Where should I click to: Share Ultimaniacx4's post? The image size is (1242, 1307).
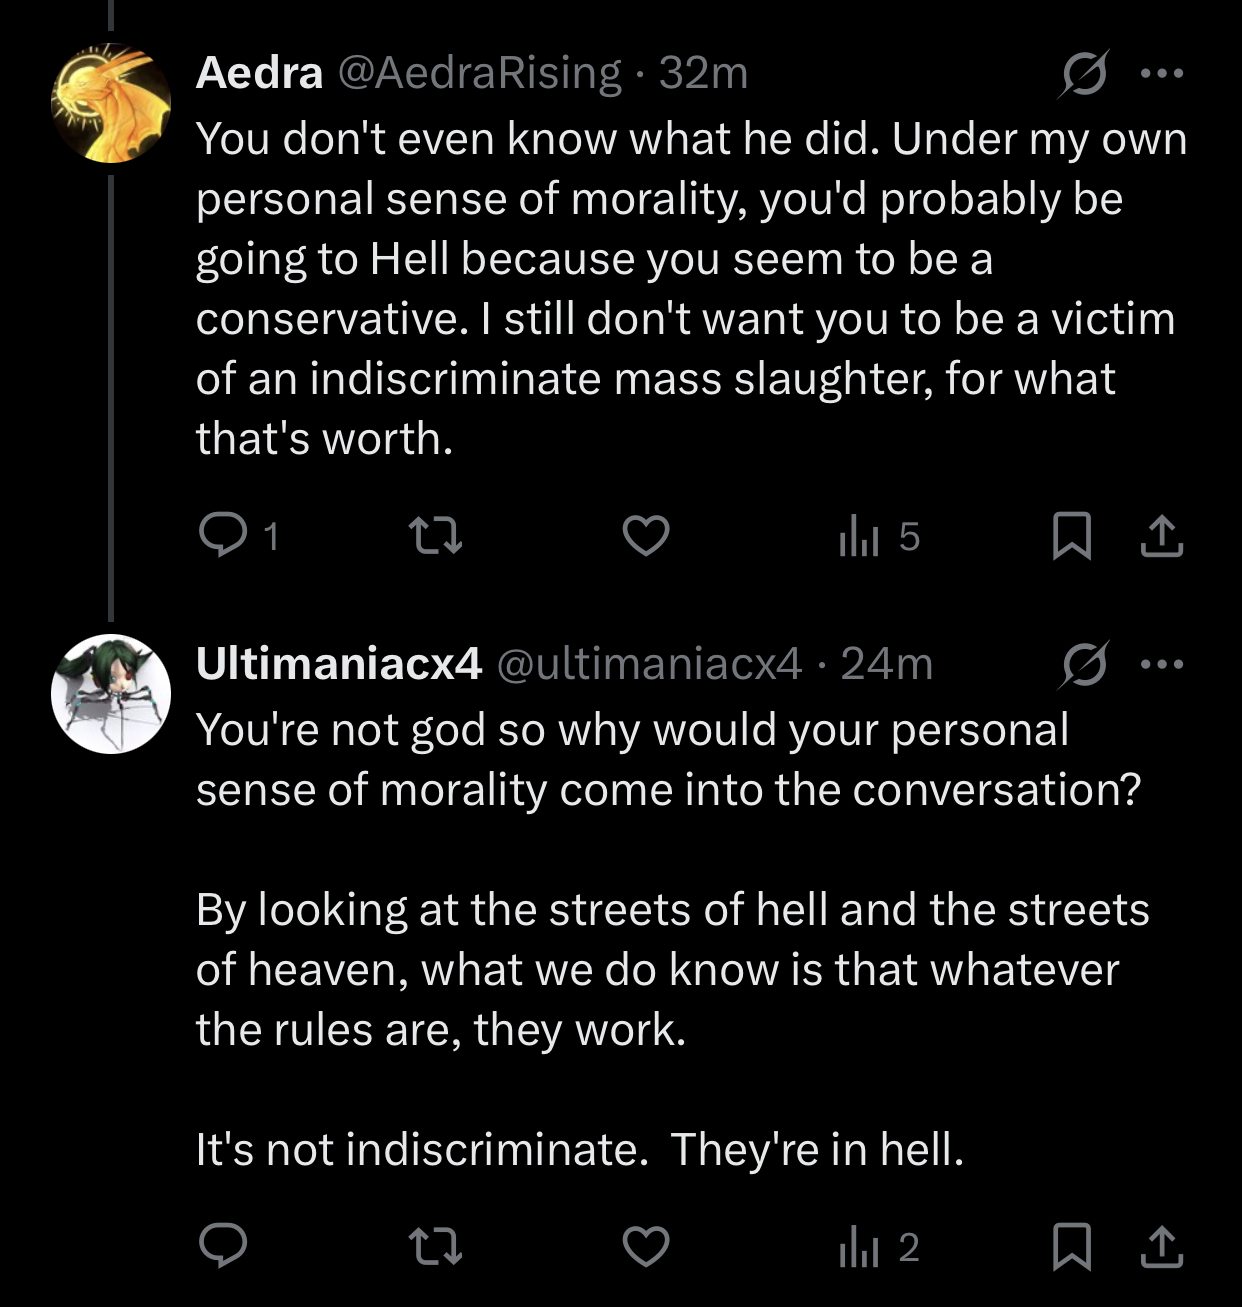point(1162,1246)
